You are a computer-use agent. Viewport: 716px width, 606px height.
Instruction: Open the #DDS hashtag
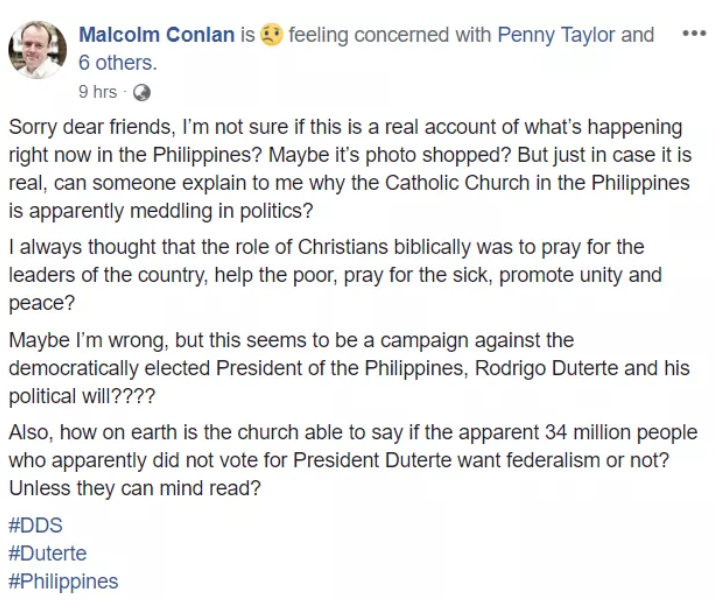coord(35,525)
